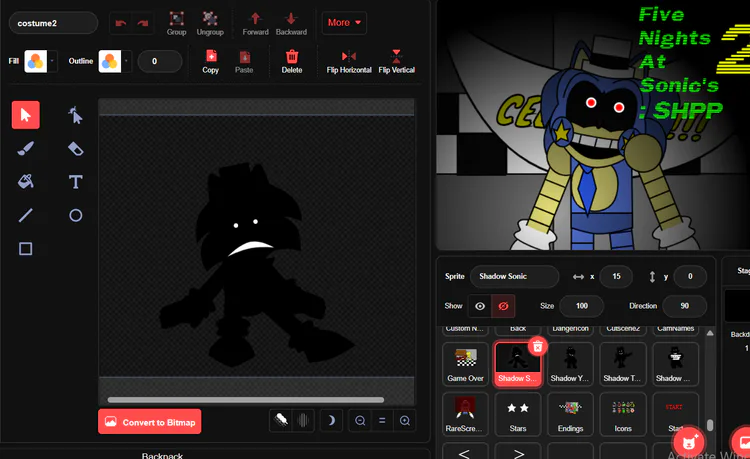
Task: Open the Backpack panel
Action: click(x=162, y=455)
